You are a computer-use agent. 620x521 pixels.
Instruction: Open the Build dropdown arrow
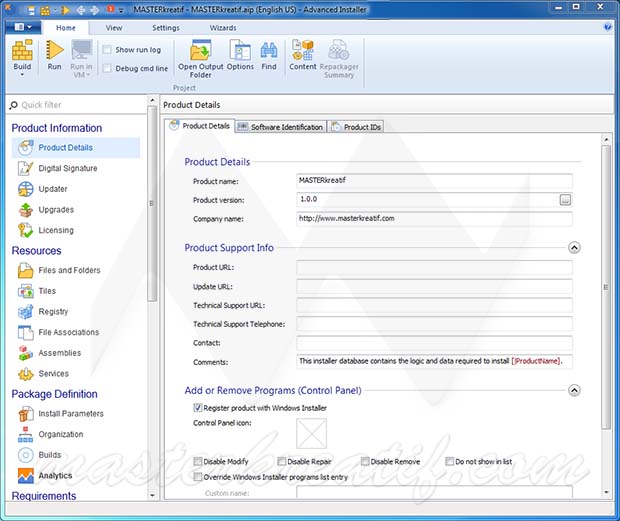click(22, 75)
